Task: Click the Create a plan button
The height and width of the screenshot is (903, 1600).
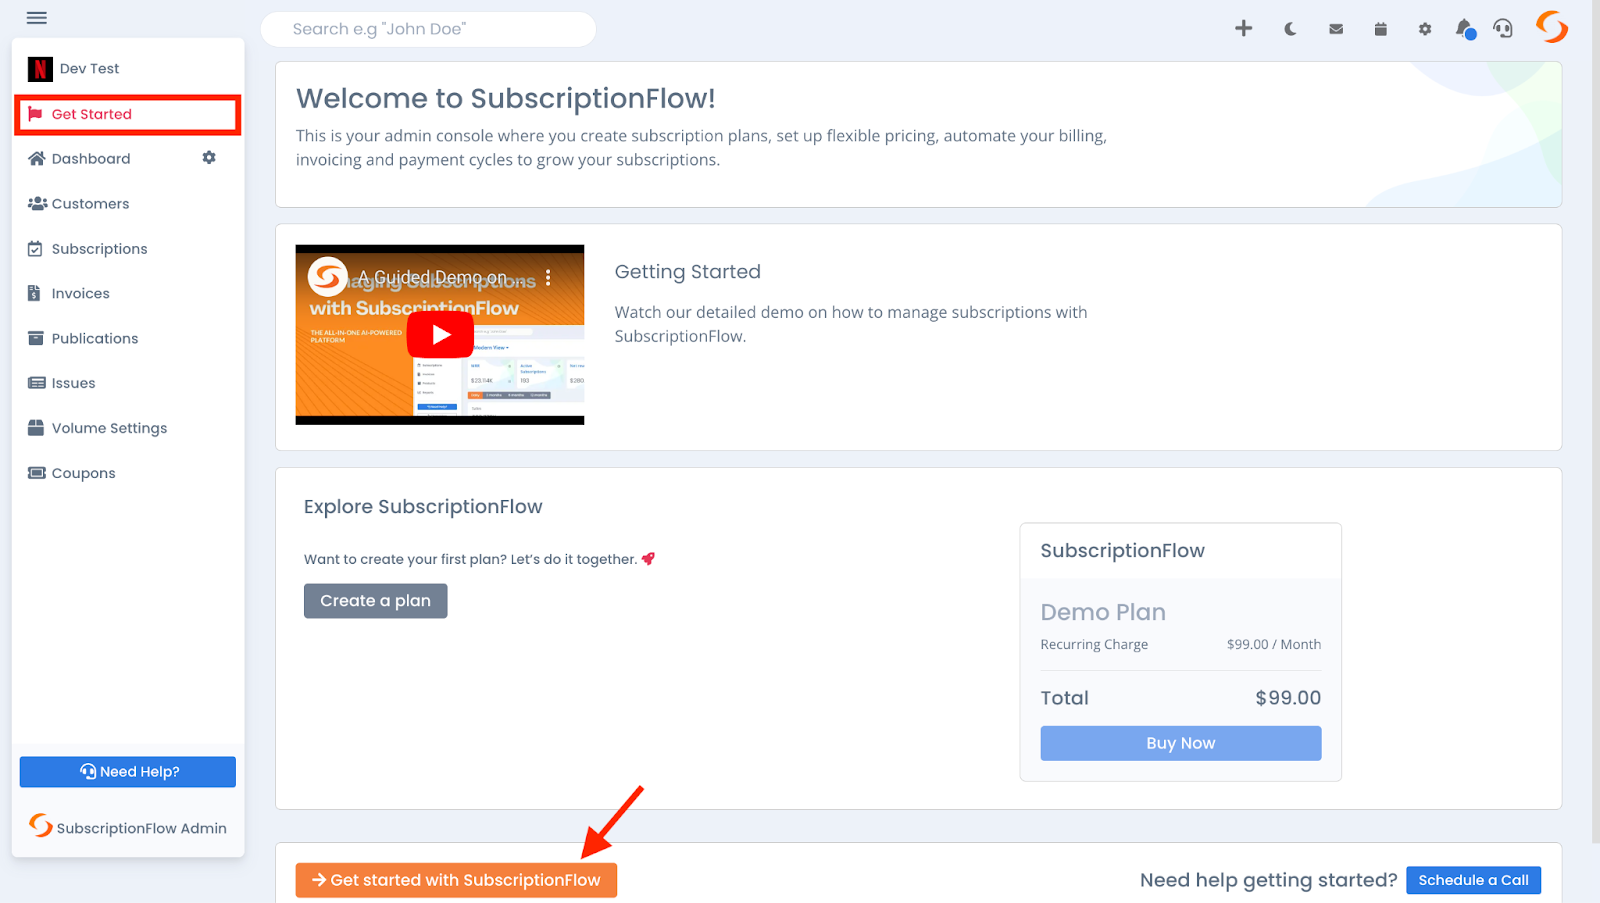Action: coord(376,601)
